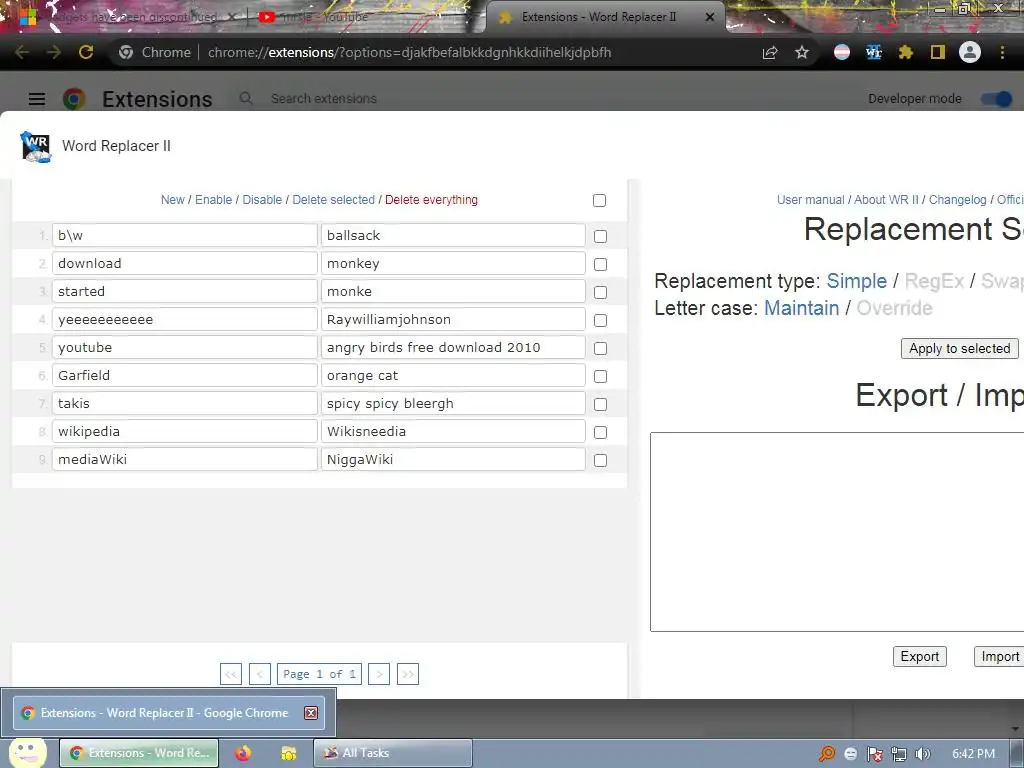Check the checkbox for the takis row

tap(600, 405)
